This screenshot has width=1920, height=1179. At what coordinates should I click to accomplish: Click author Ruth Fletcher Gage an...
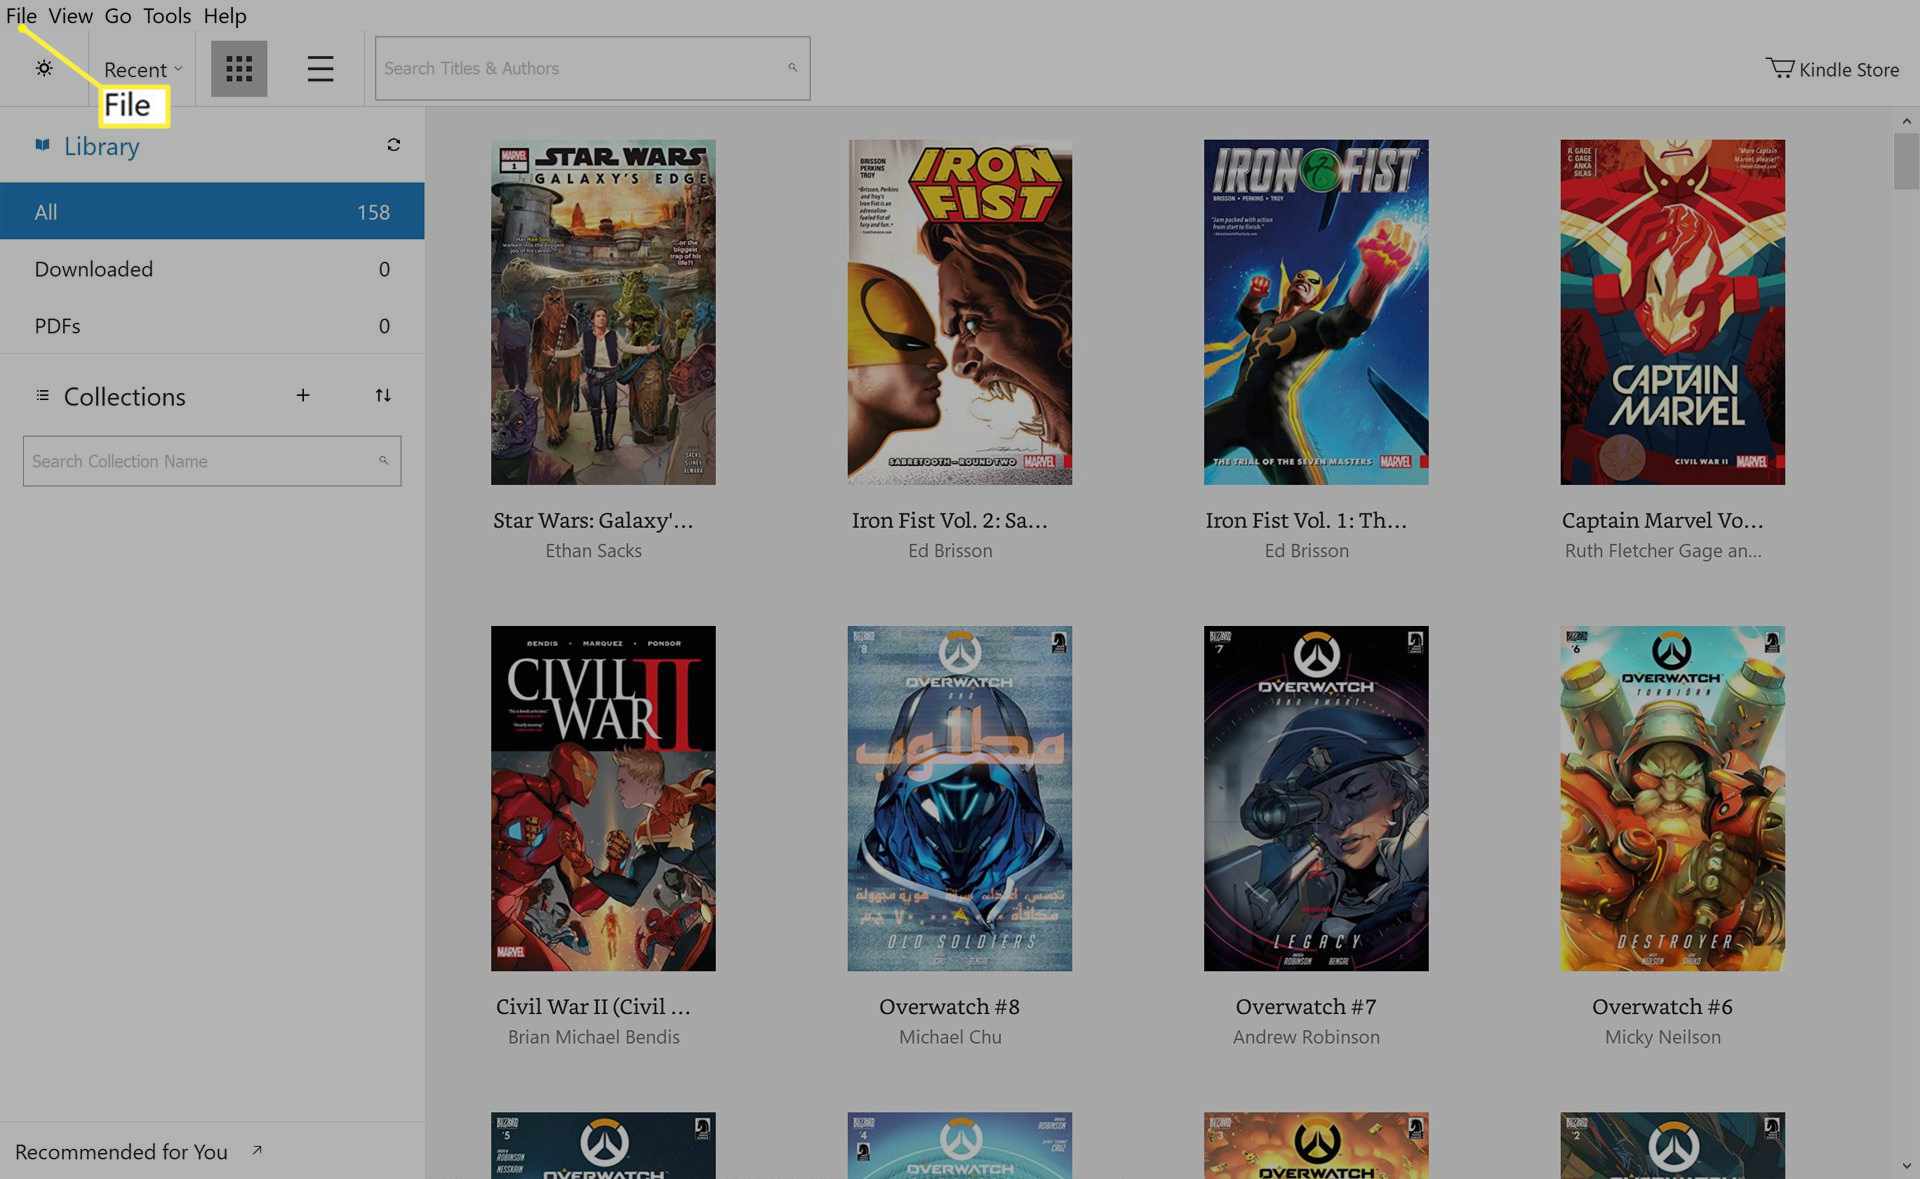tap(1662, 550)
